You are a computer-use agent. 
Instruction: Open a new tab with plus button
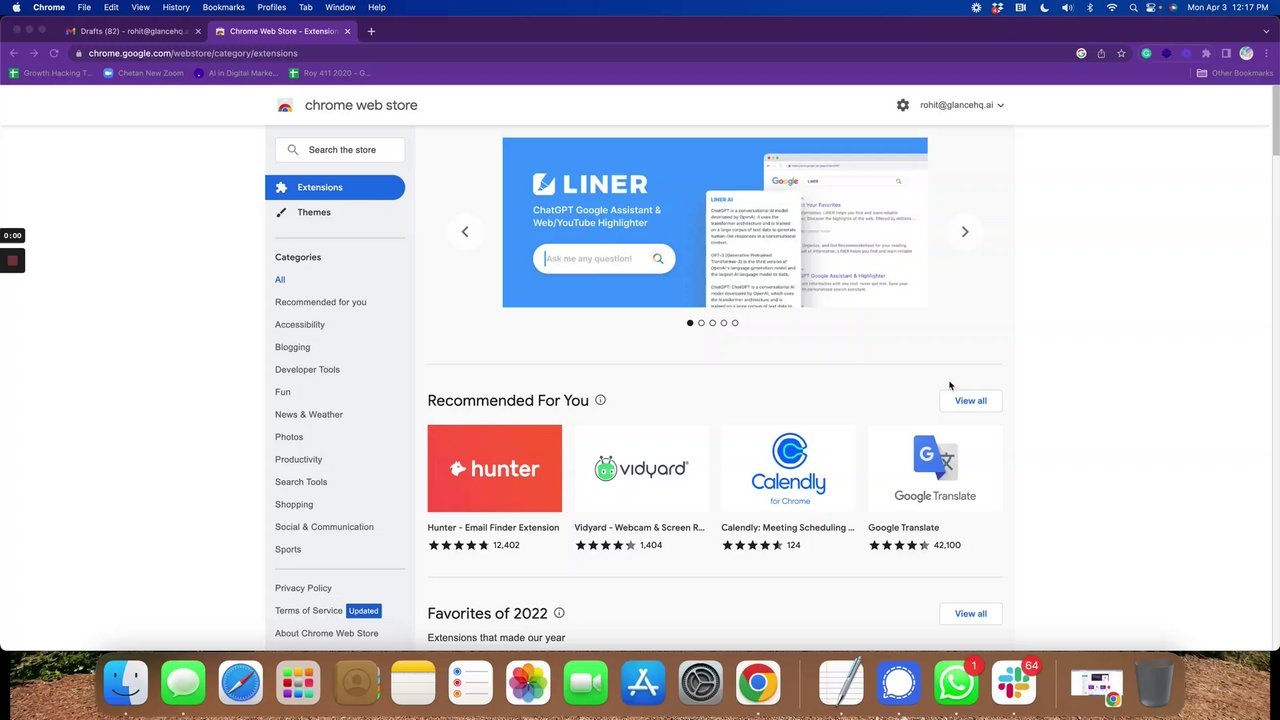coord(371,31)
